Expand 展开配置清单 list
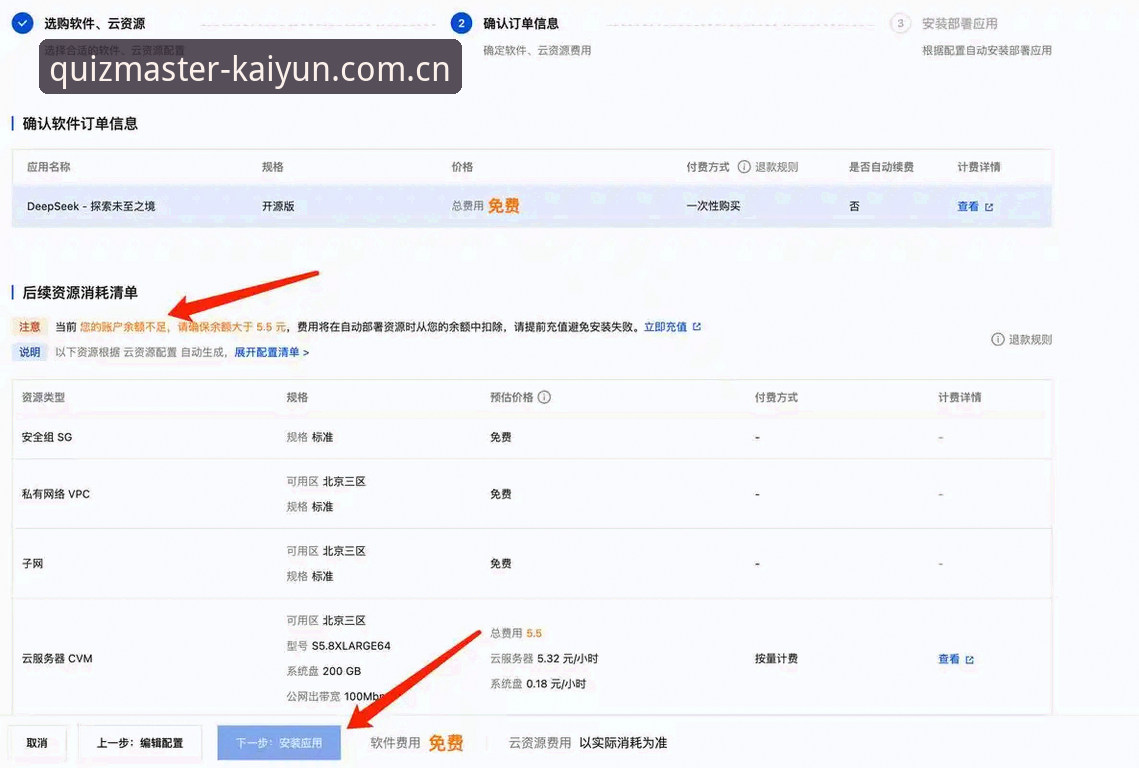 point(271,352)
